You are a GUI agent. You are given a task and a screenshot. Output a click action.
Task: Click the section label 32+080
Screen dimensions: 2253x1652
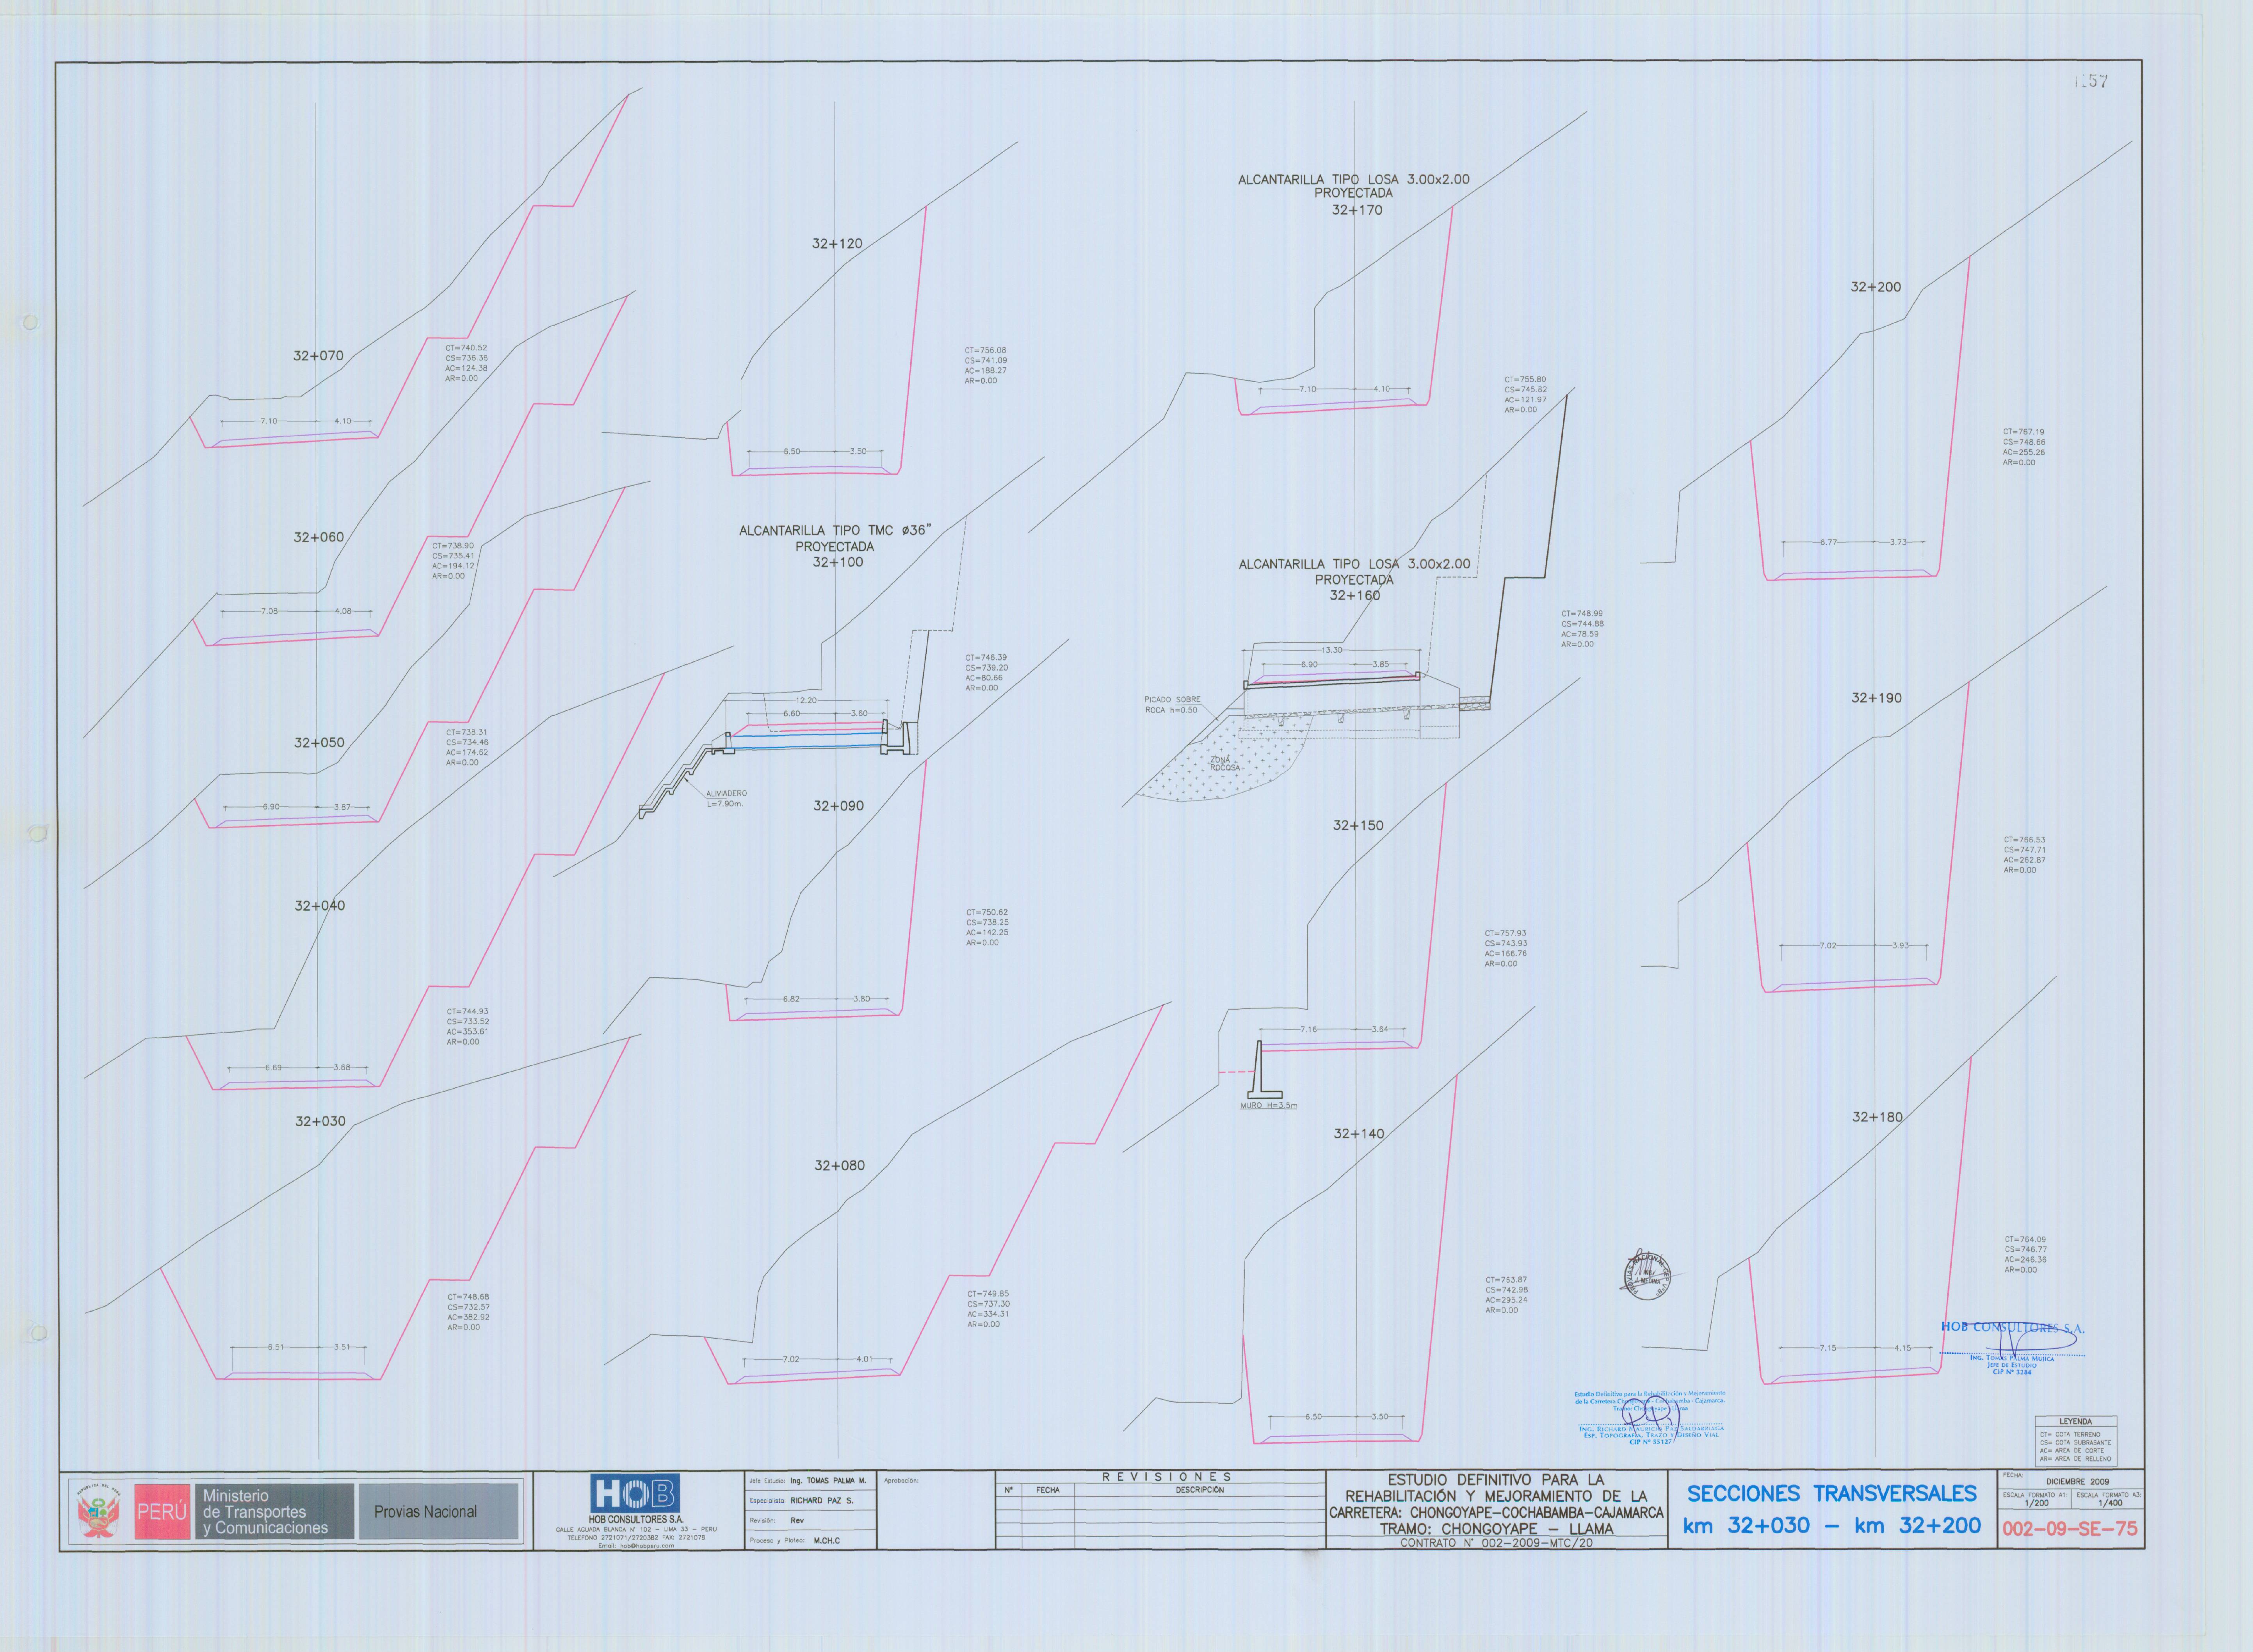[x=839, y=1166]
